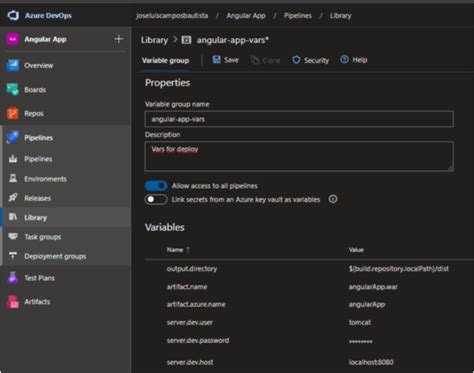Open Boards in the sidebar
The width and height of the screenshot is (474, 373).
click(35, 90)
